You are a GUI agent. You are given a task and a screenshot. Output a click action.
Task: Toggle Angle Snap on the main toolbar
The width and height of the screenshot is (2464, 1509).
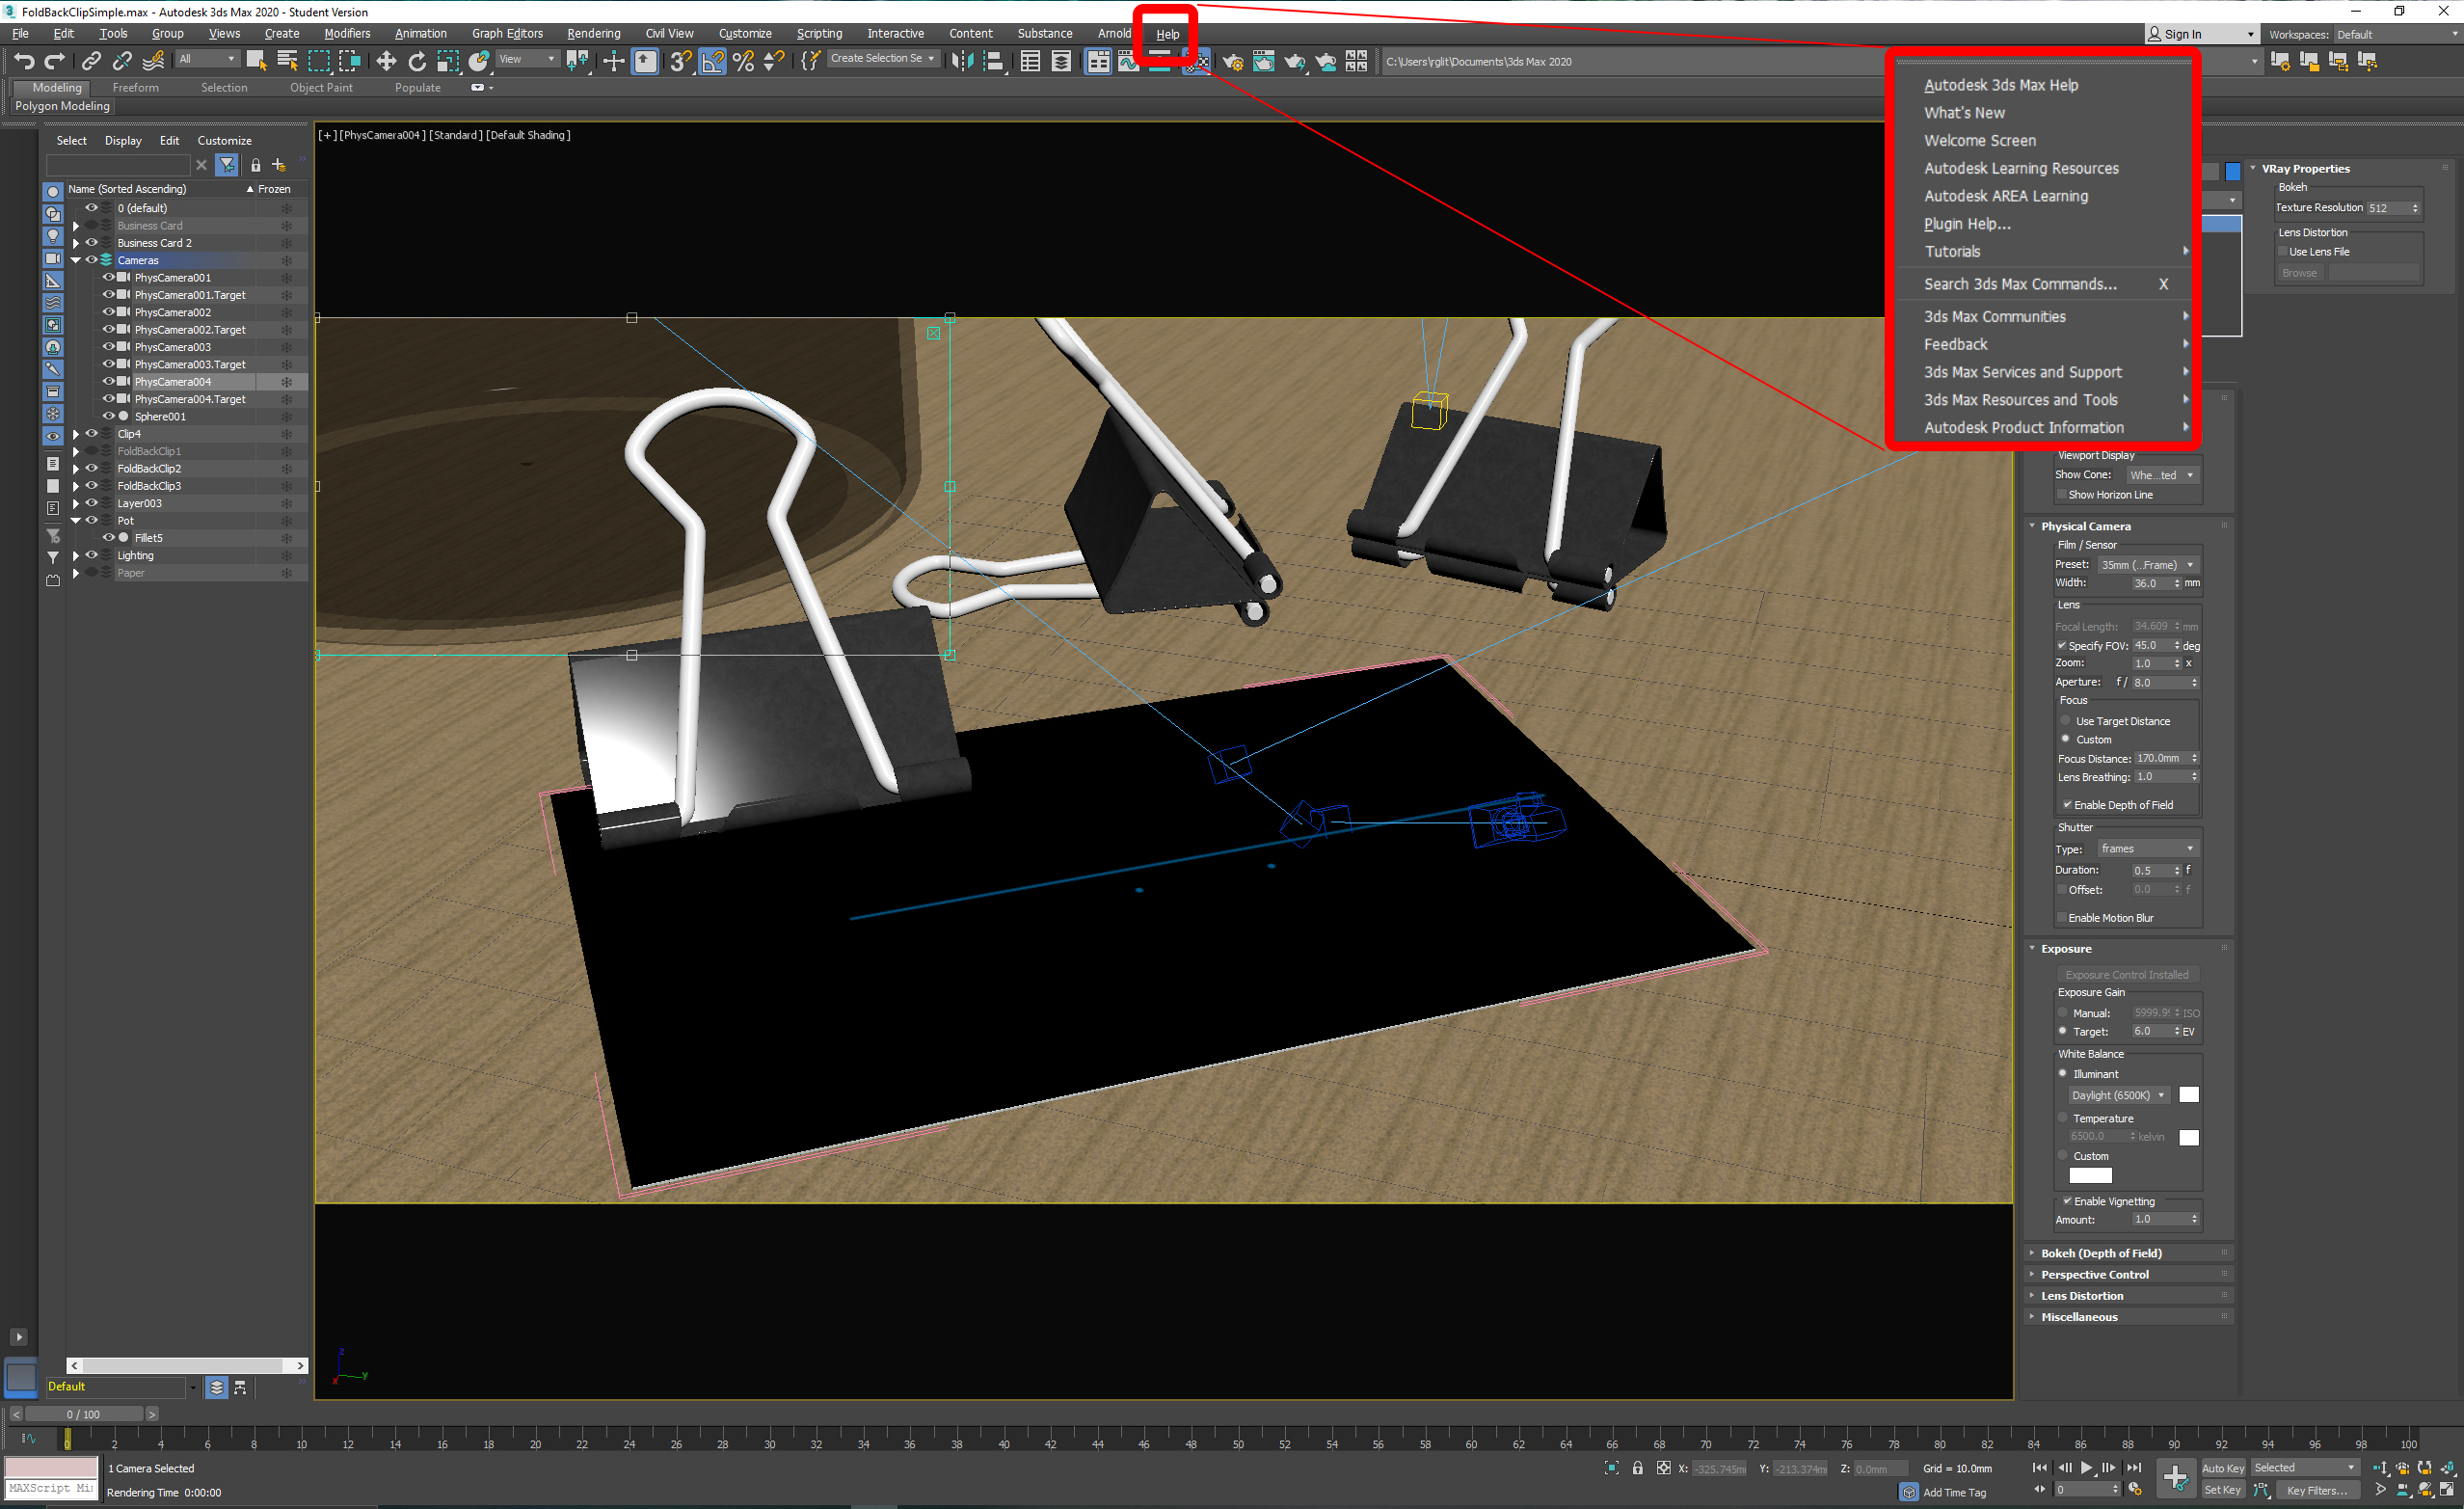[713, 61]
